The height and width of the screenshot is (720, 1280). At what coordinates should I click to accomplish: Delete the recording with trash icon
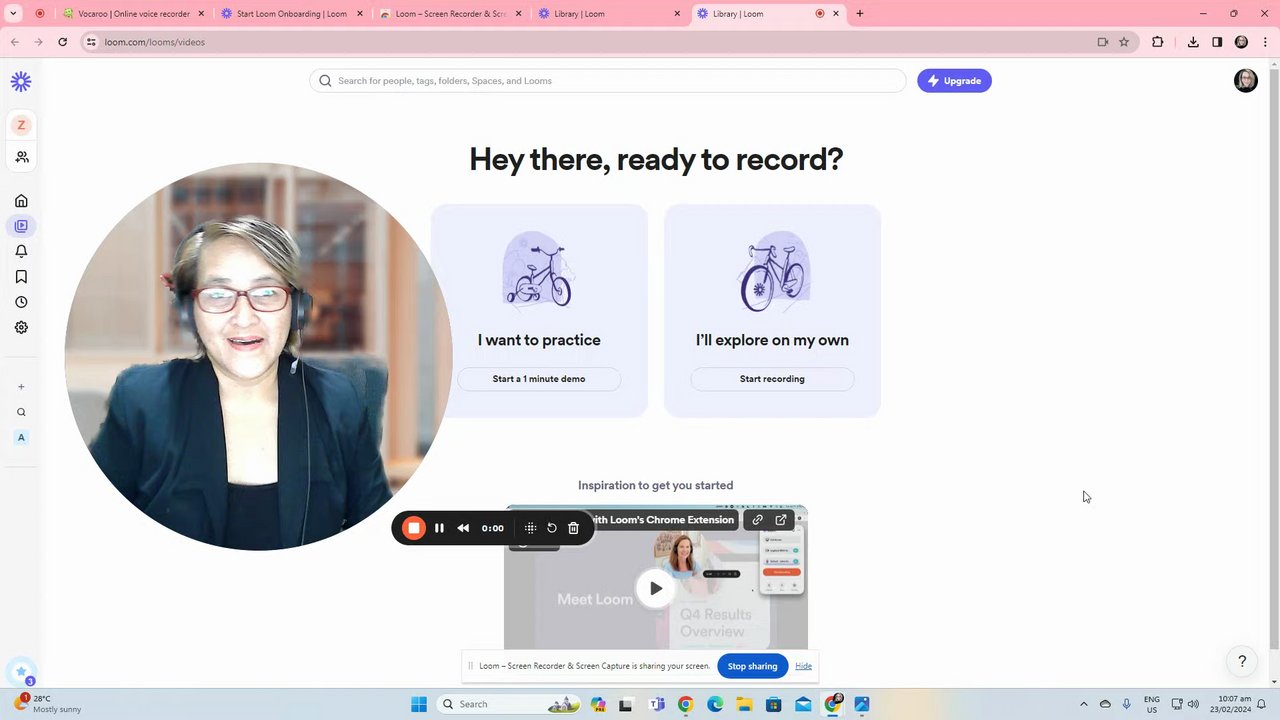(574, 528)
